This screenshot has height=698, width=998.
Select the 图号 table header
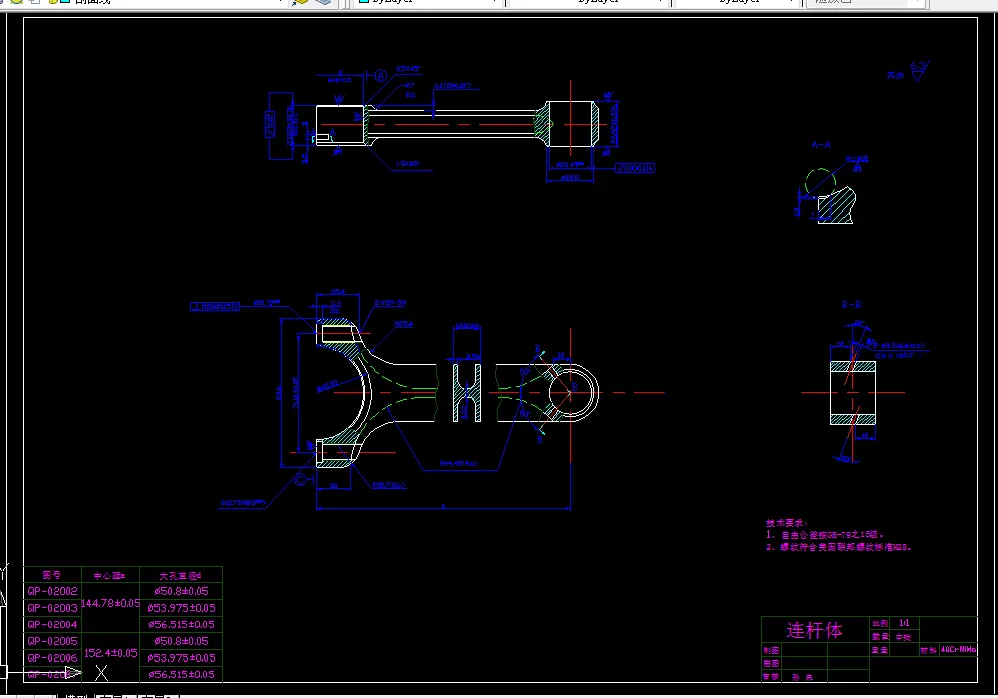[x=52, y=575]
